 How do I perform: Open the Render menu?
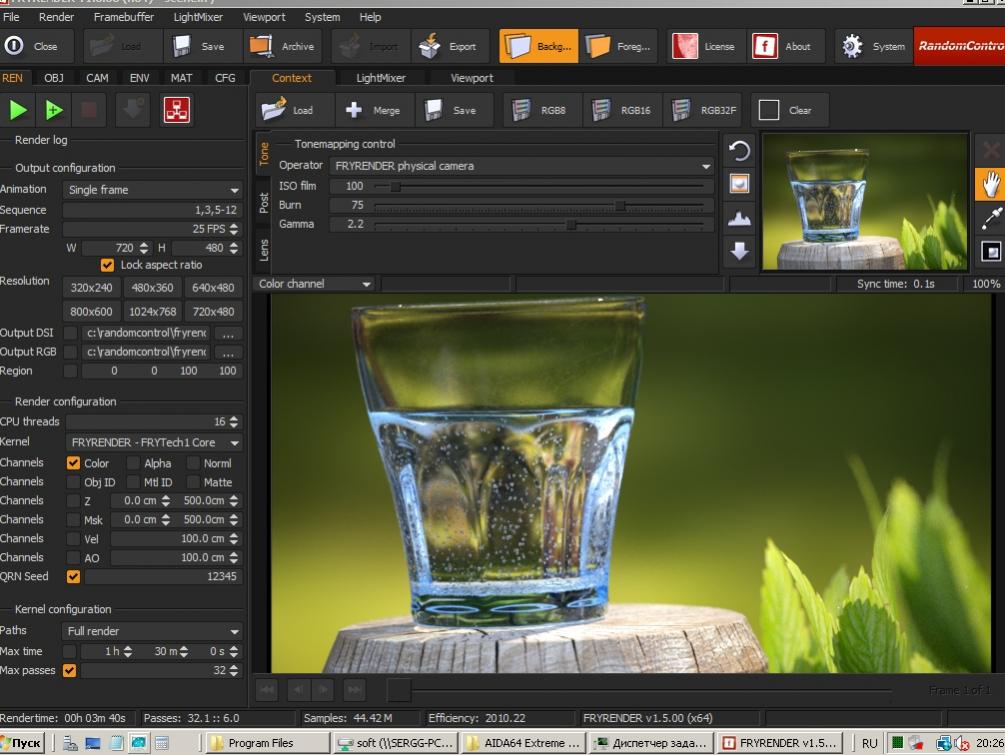point(56,17)
